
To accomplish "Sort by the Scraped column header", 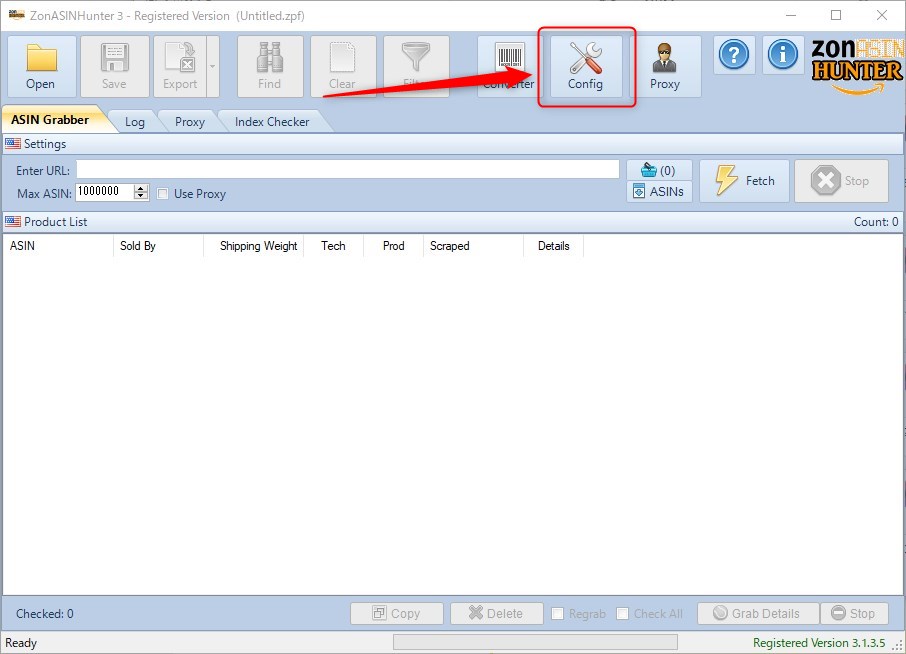I will 473,246.
